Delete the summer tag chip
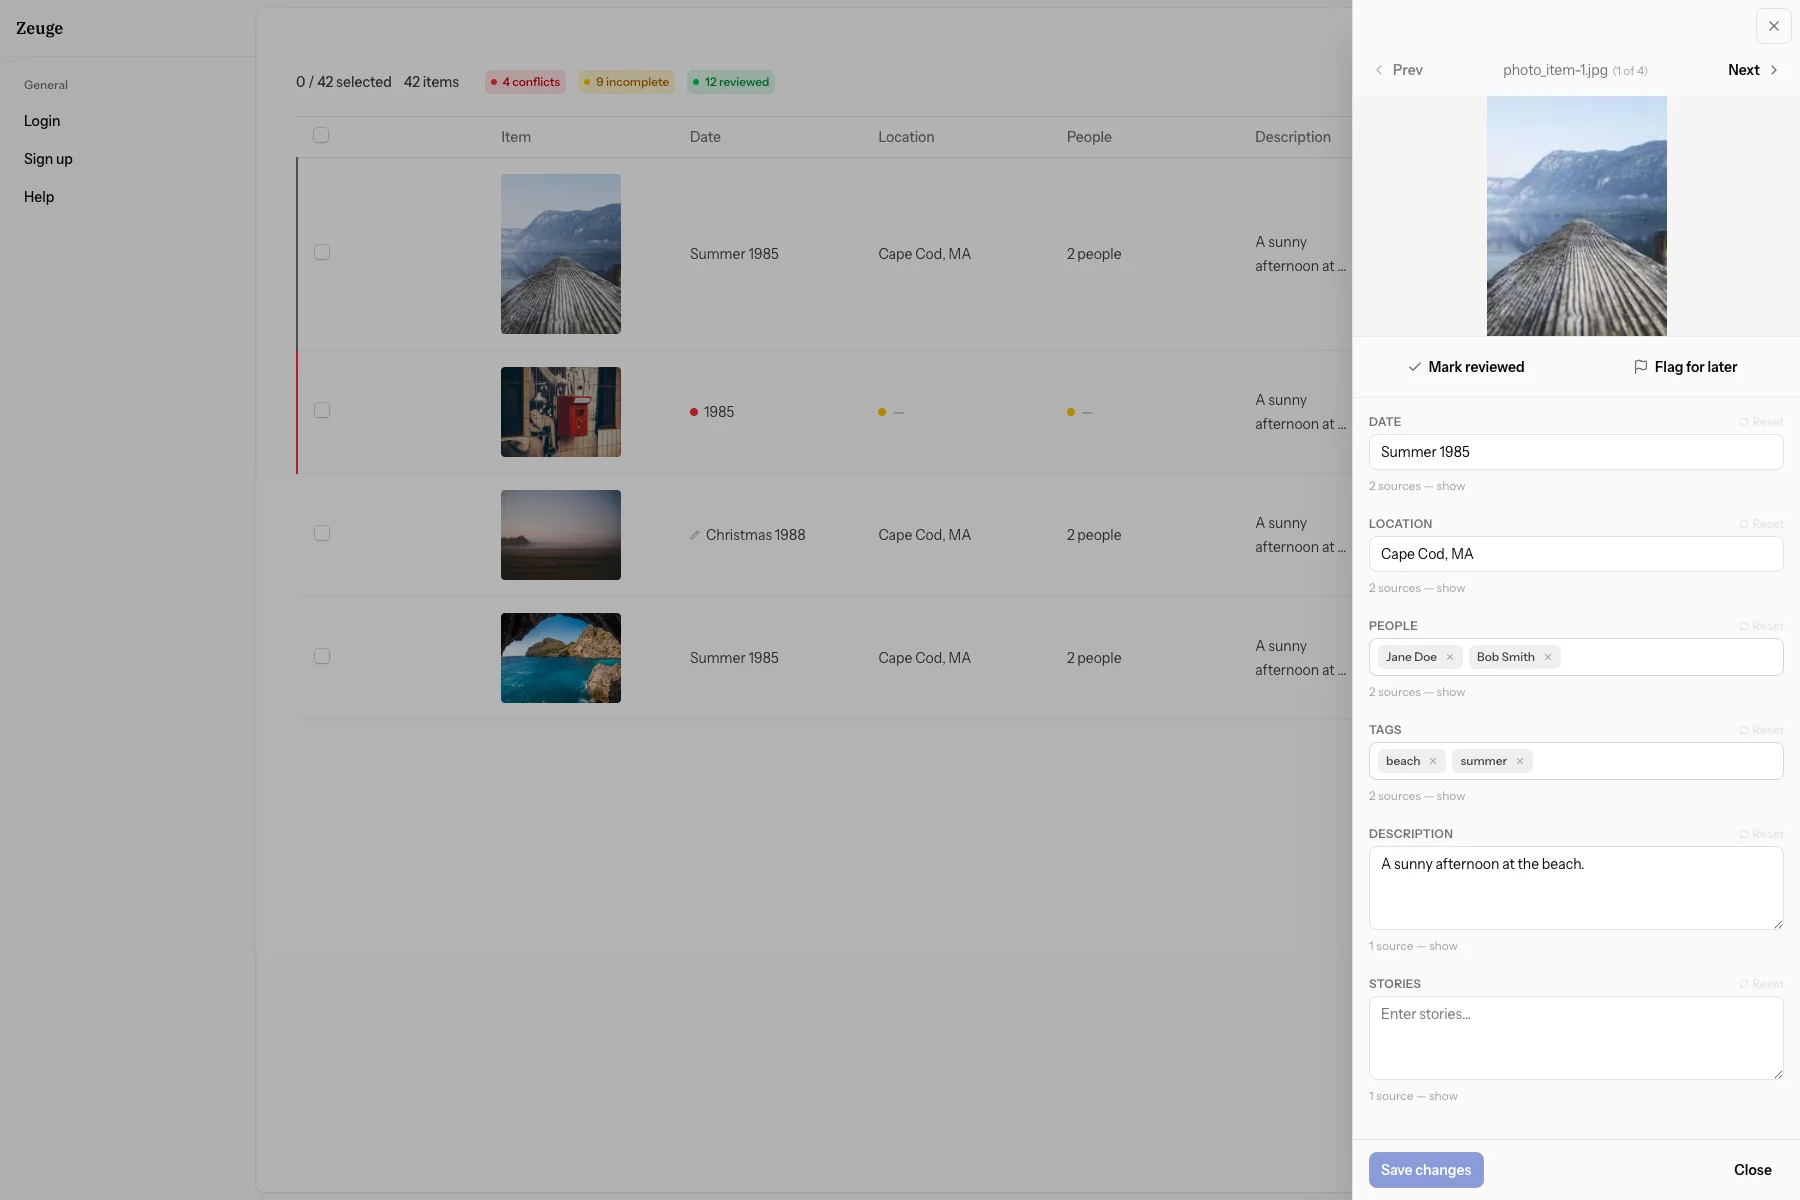 click(1520, 761)
